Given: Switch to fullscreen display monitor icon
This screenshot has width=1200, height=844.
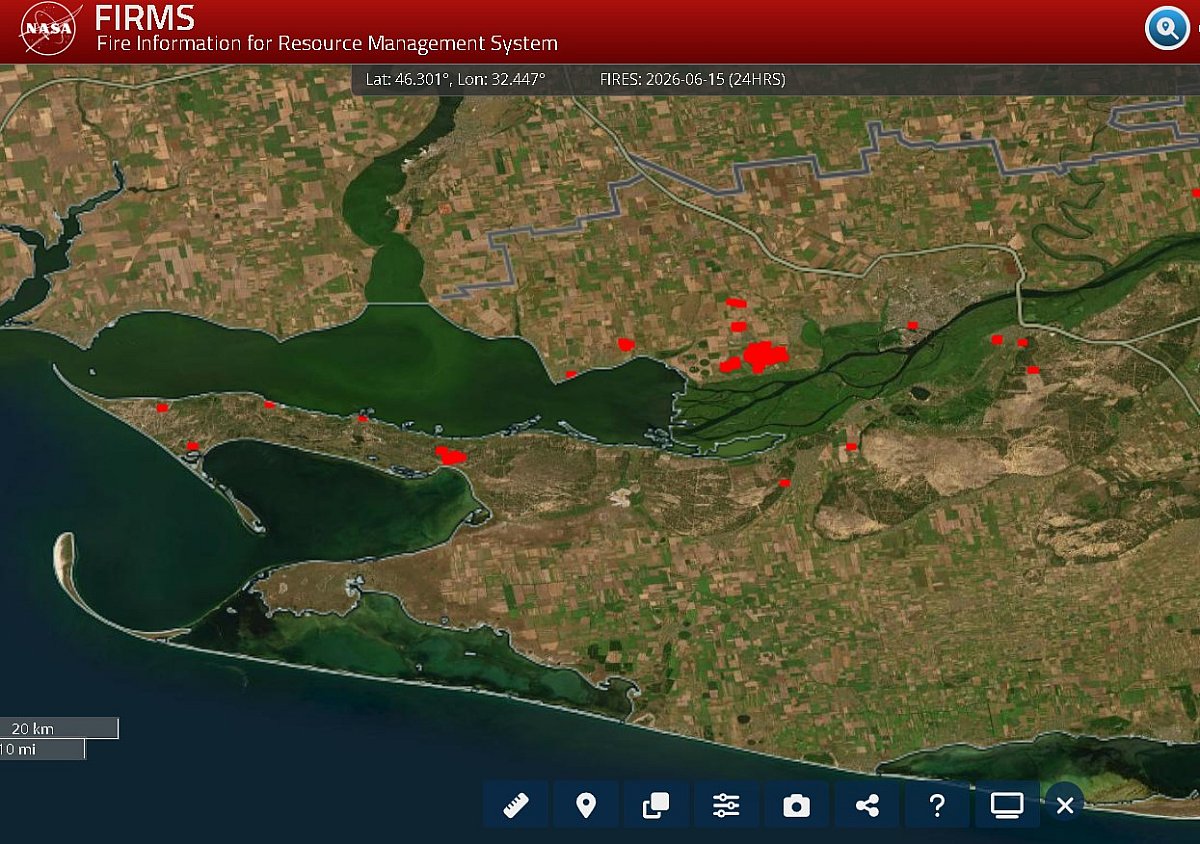Looking at the screenshot, I should pyautogui.click(x=1007, y=805).
